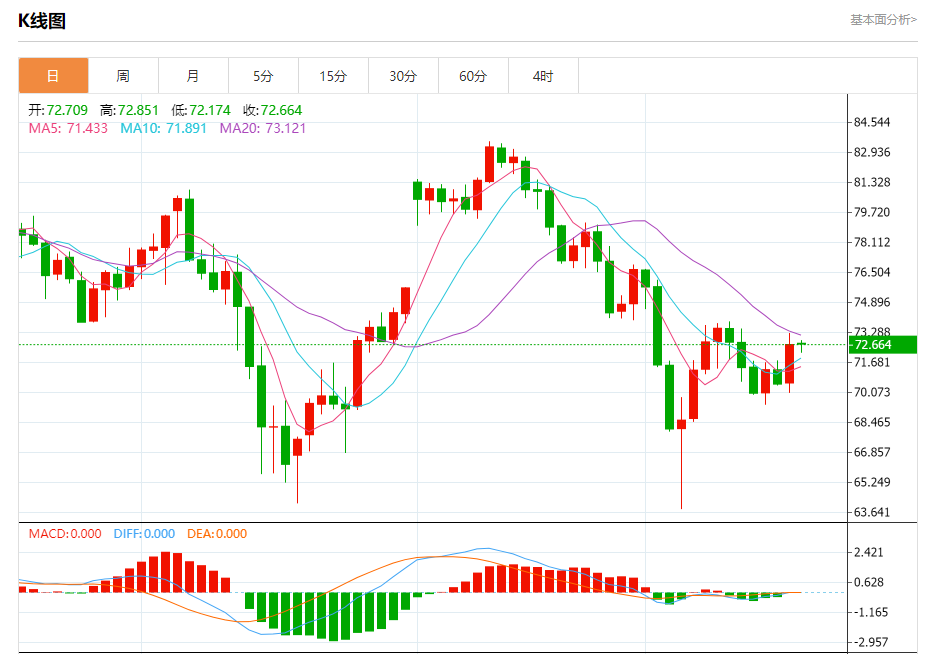Click the 79.720 price axis label

tap(872, 212)
